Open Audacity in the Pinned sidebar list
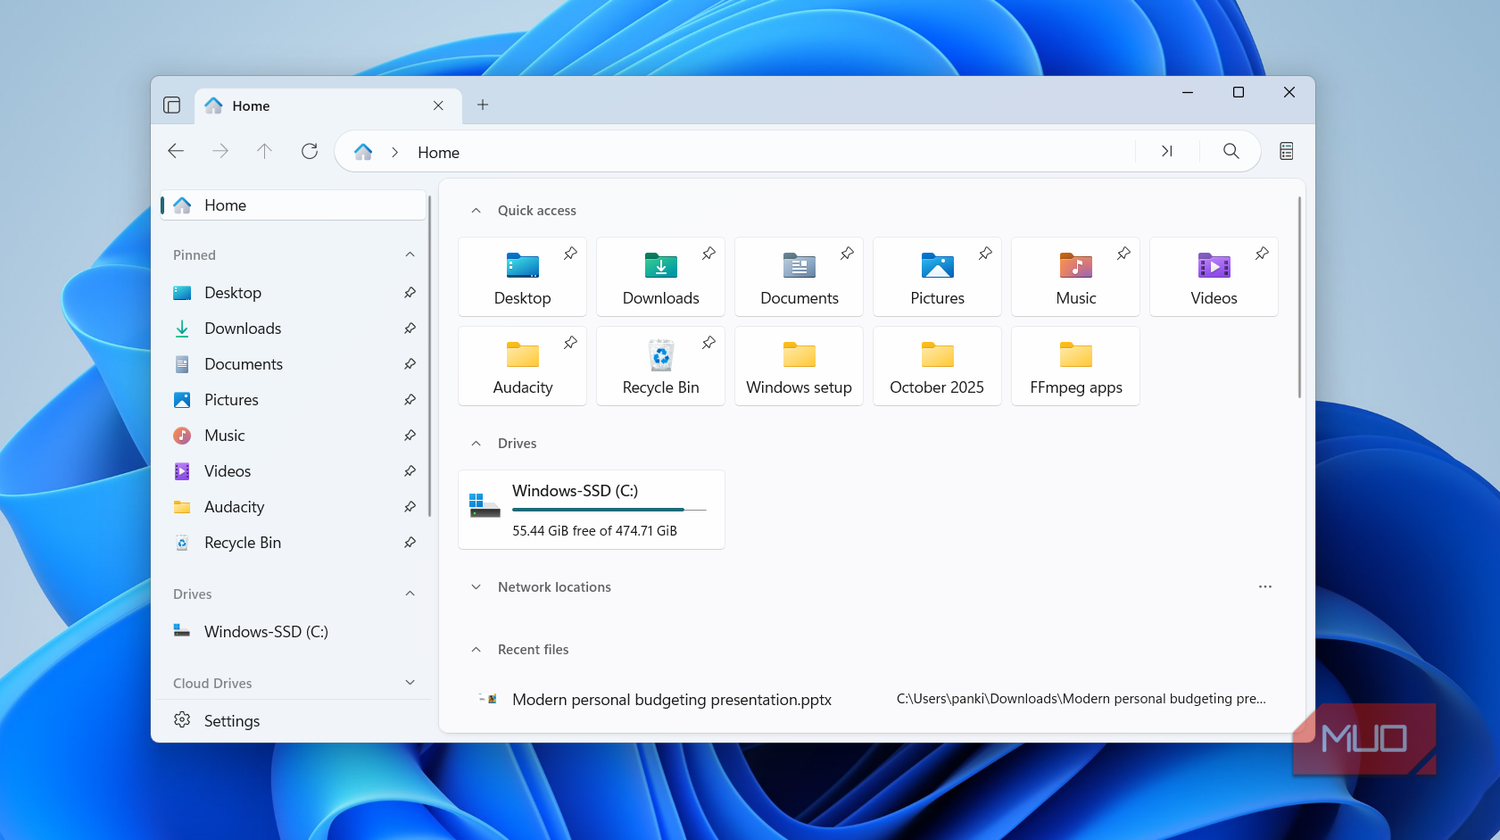Image resolution: width=1500 pixels, height=840 pixels. click(x=293, y=507)
